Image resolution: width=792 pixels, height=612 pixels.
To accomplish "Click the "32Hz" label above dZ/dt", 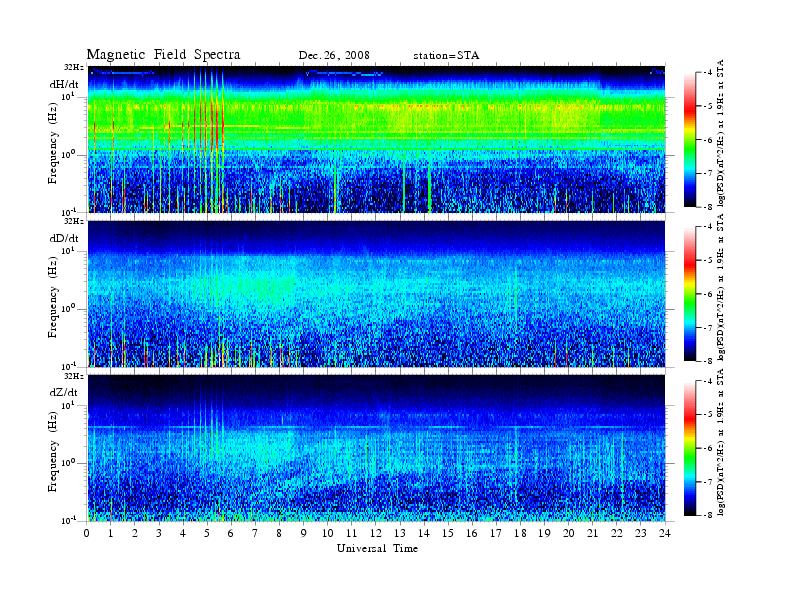I will 74,376.
